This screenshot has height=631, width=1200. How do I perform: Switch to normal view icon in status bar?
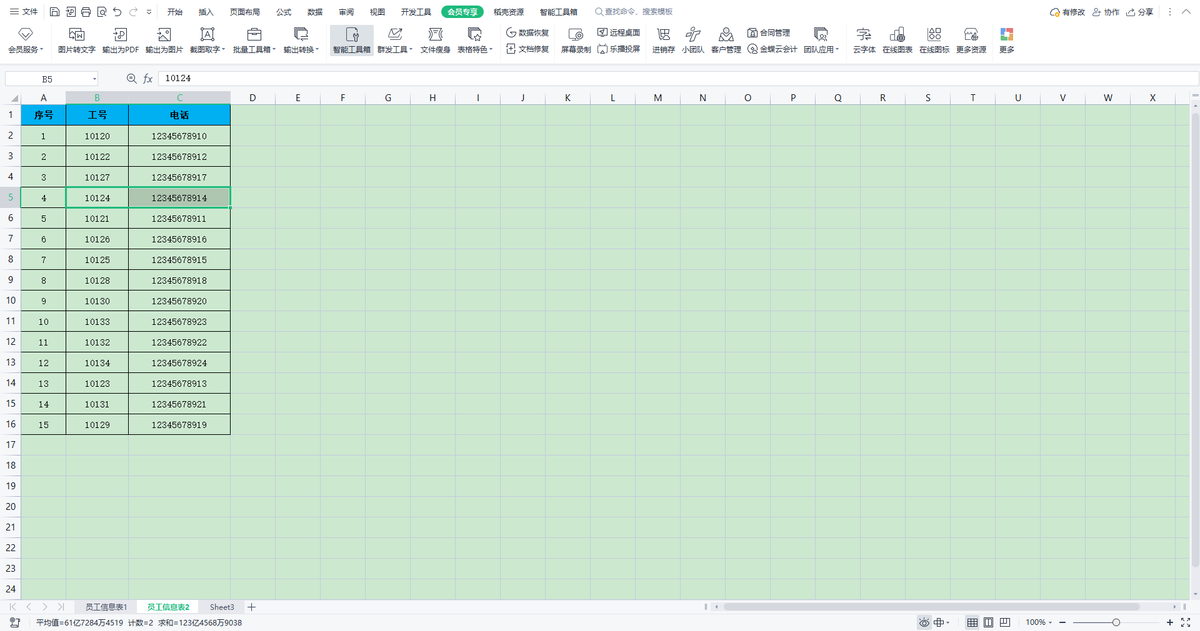tap(972, 622)
